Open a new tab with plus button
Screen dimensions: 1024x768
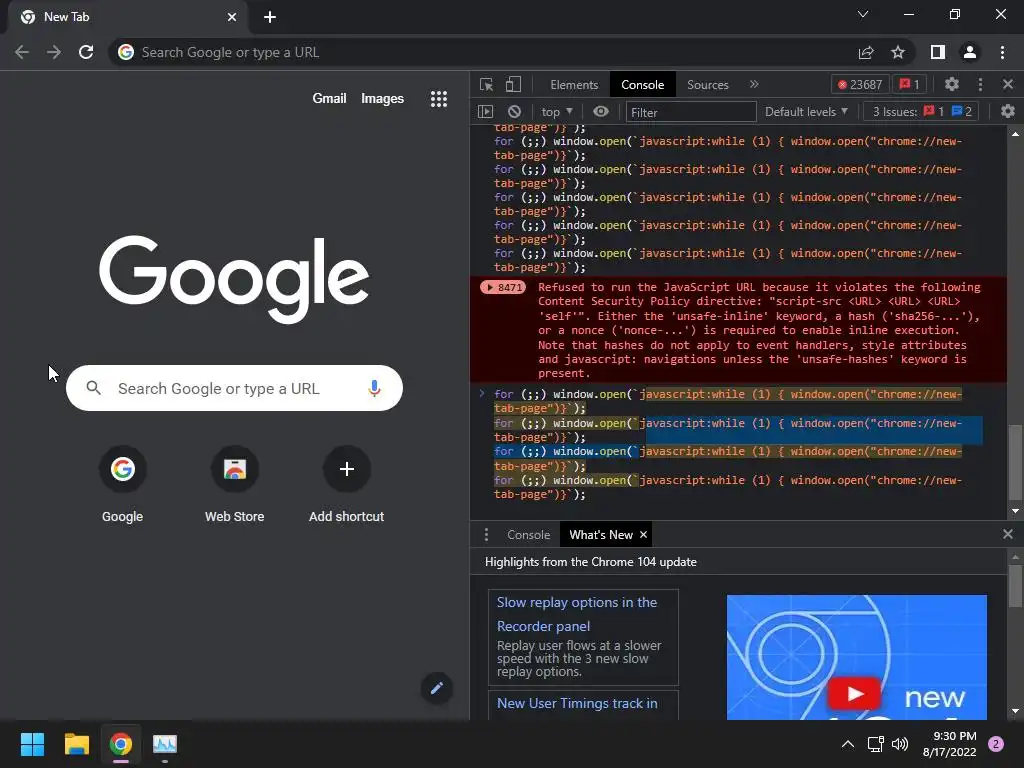[x=270, y=18]
